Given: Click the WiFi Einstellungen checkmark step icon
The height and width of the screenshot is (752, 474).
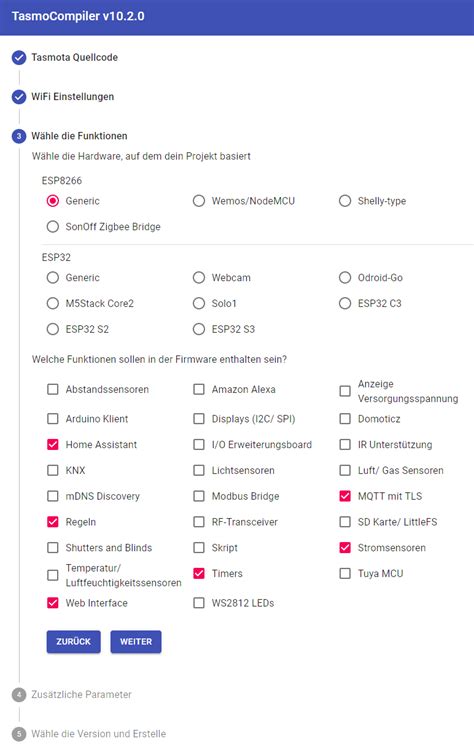Looking at the screenshot, I should [19, 97].
